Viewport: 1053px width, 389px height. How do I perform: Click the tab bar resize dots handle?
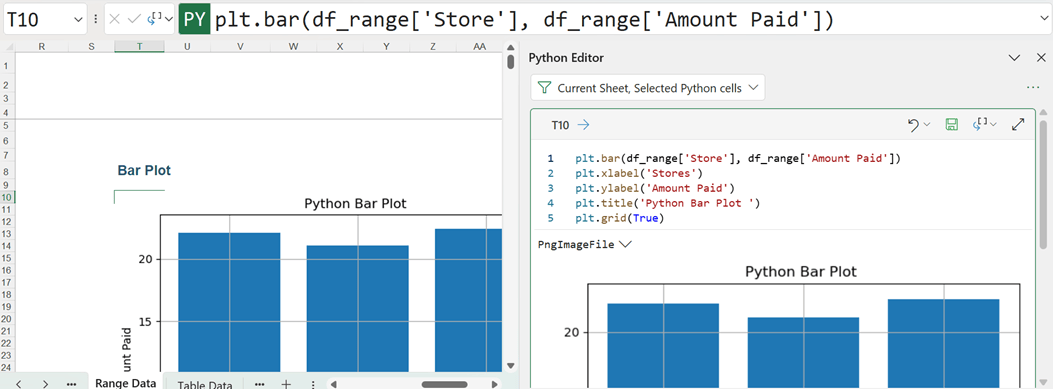[x=312, y=384]
